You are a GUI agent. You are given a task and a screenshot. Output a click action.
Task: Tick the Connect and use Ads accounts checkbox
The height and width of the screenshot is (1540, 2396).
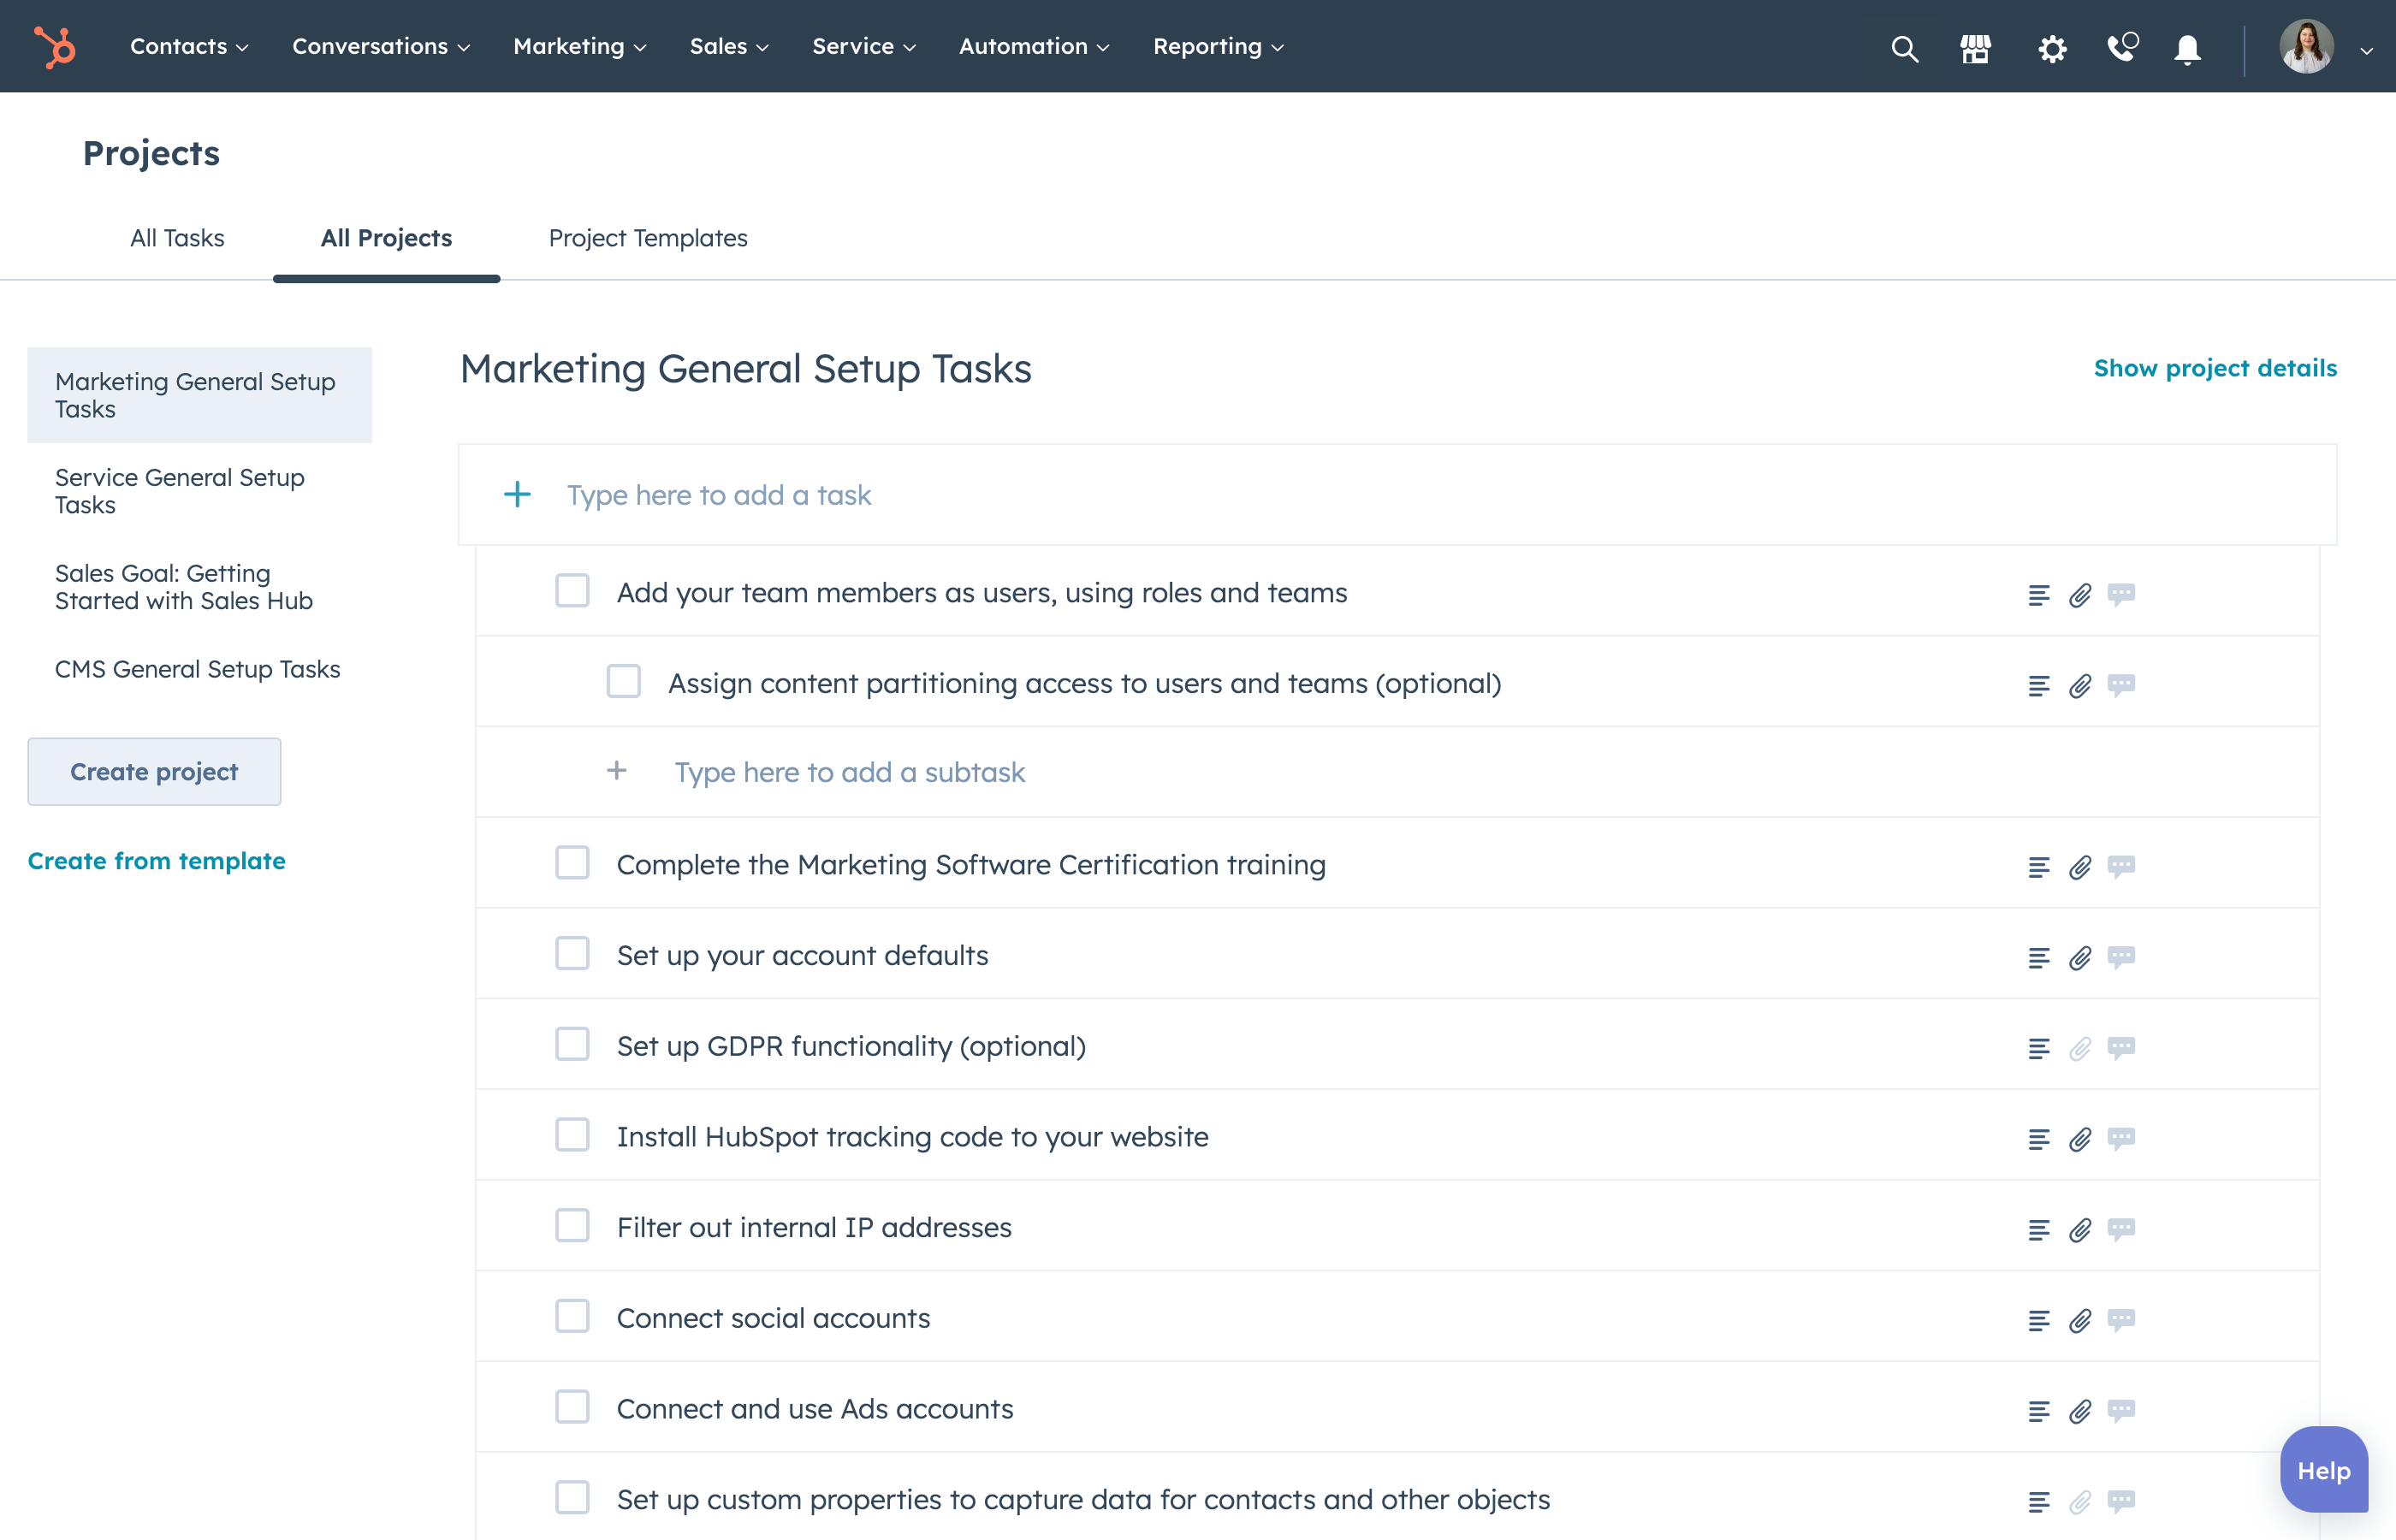[x=572, y=1407]
